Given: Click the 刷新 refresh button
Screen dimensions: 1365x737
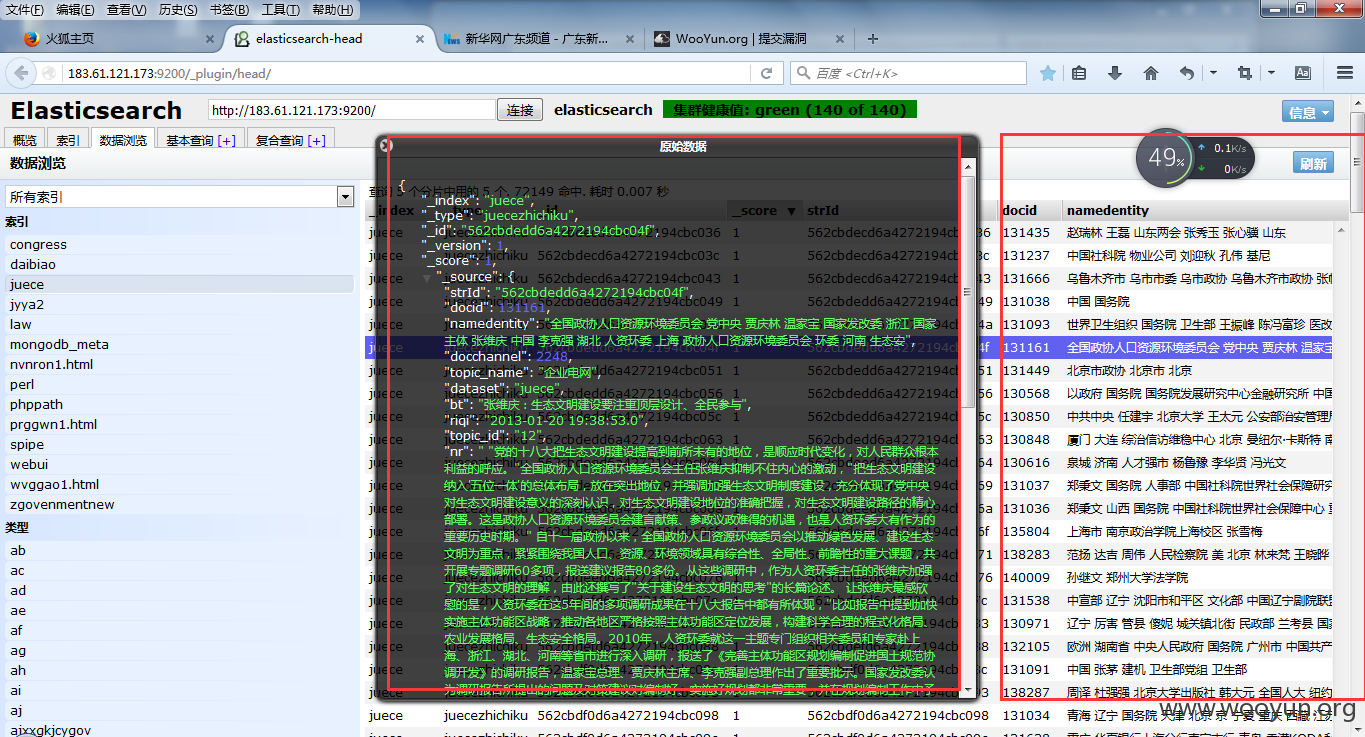Looking at the screenshot, I should (x=1313, y=164).
